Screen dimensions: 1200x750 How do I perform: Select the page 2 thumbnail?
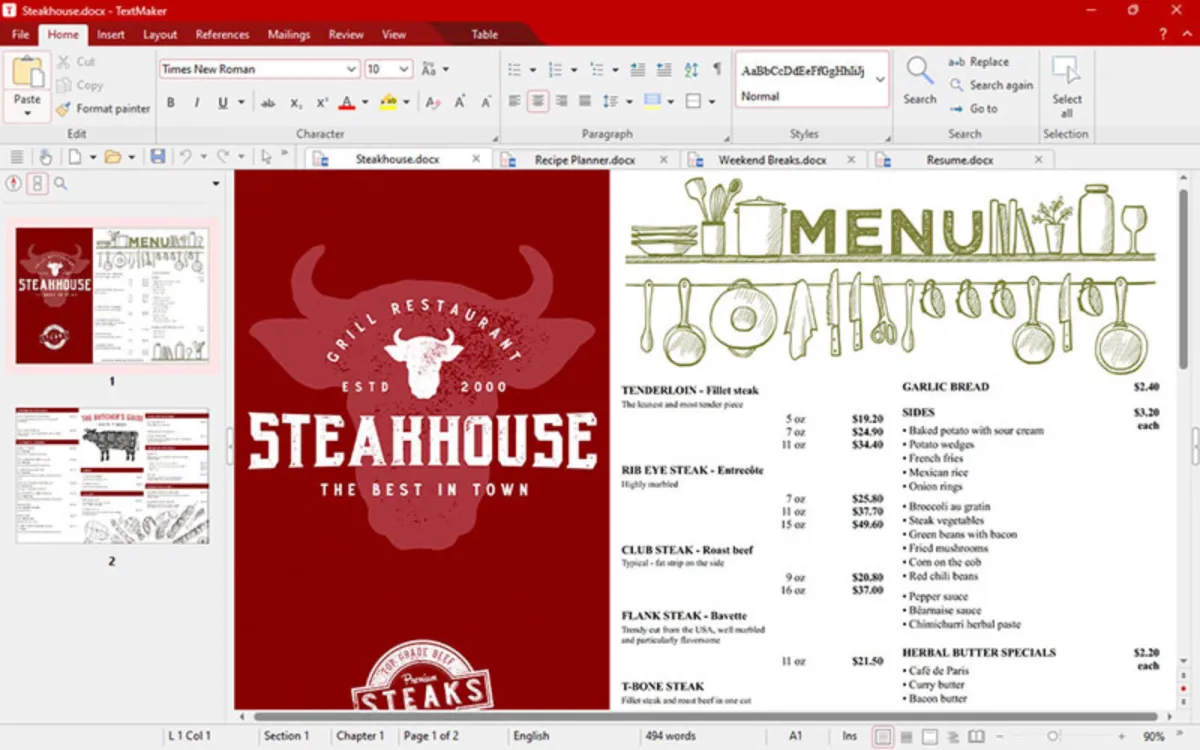(x=112, y=476)
